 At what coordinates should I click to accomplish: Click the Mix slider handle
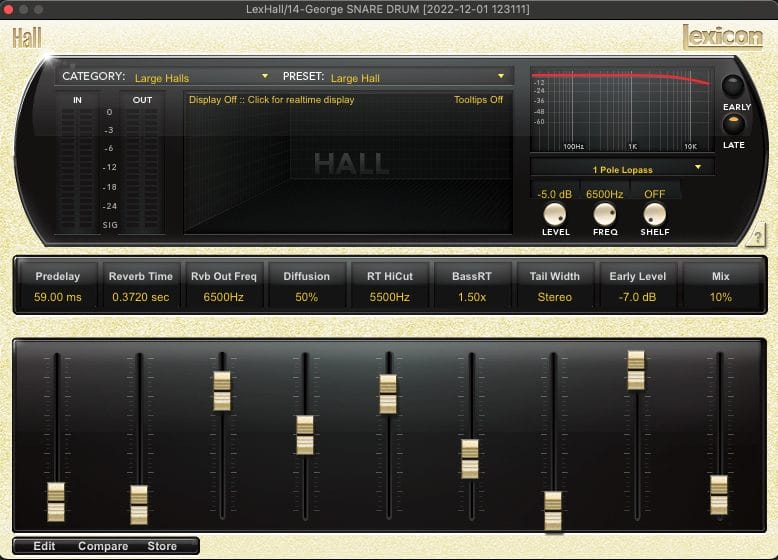[x=719, y=495]
